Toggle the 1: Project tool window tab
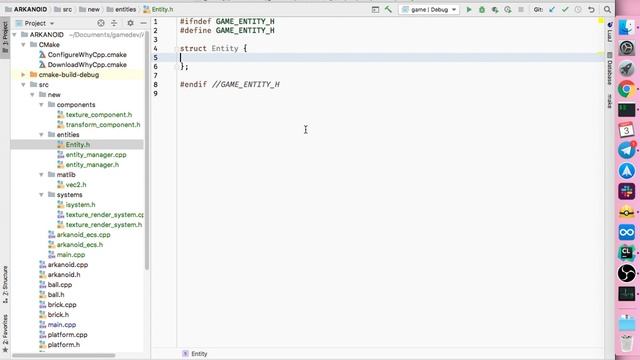The image size is (640, 360). click(5, 38)
